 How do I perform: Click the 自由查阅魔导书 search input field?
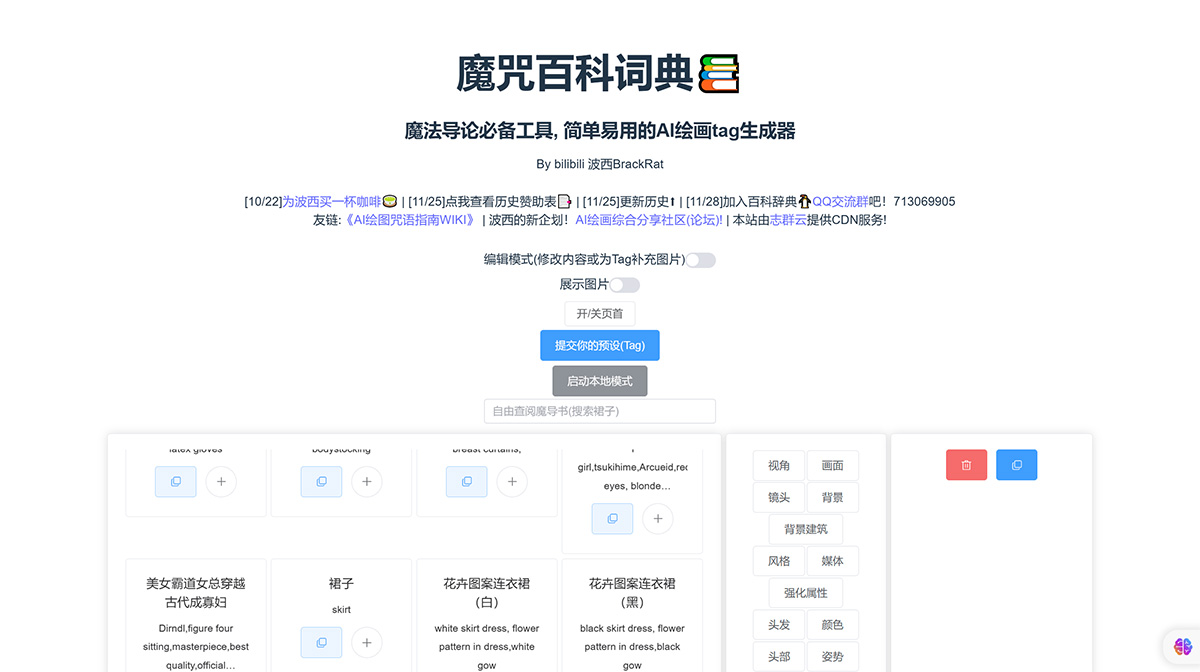click(599, 411)
